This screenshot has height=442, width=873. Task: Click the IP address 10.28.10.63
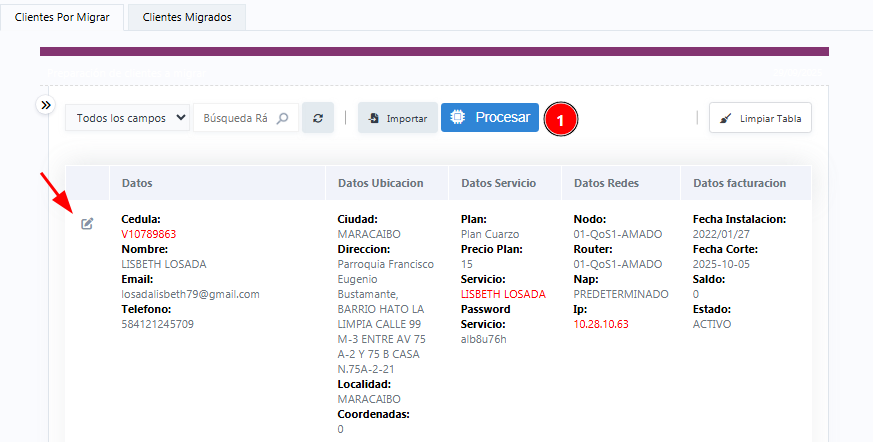(601, 324)
